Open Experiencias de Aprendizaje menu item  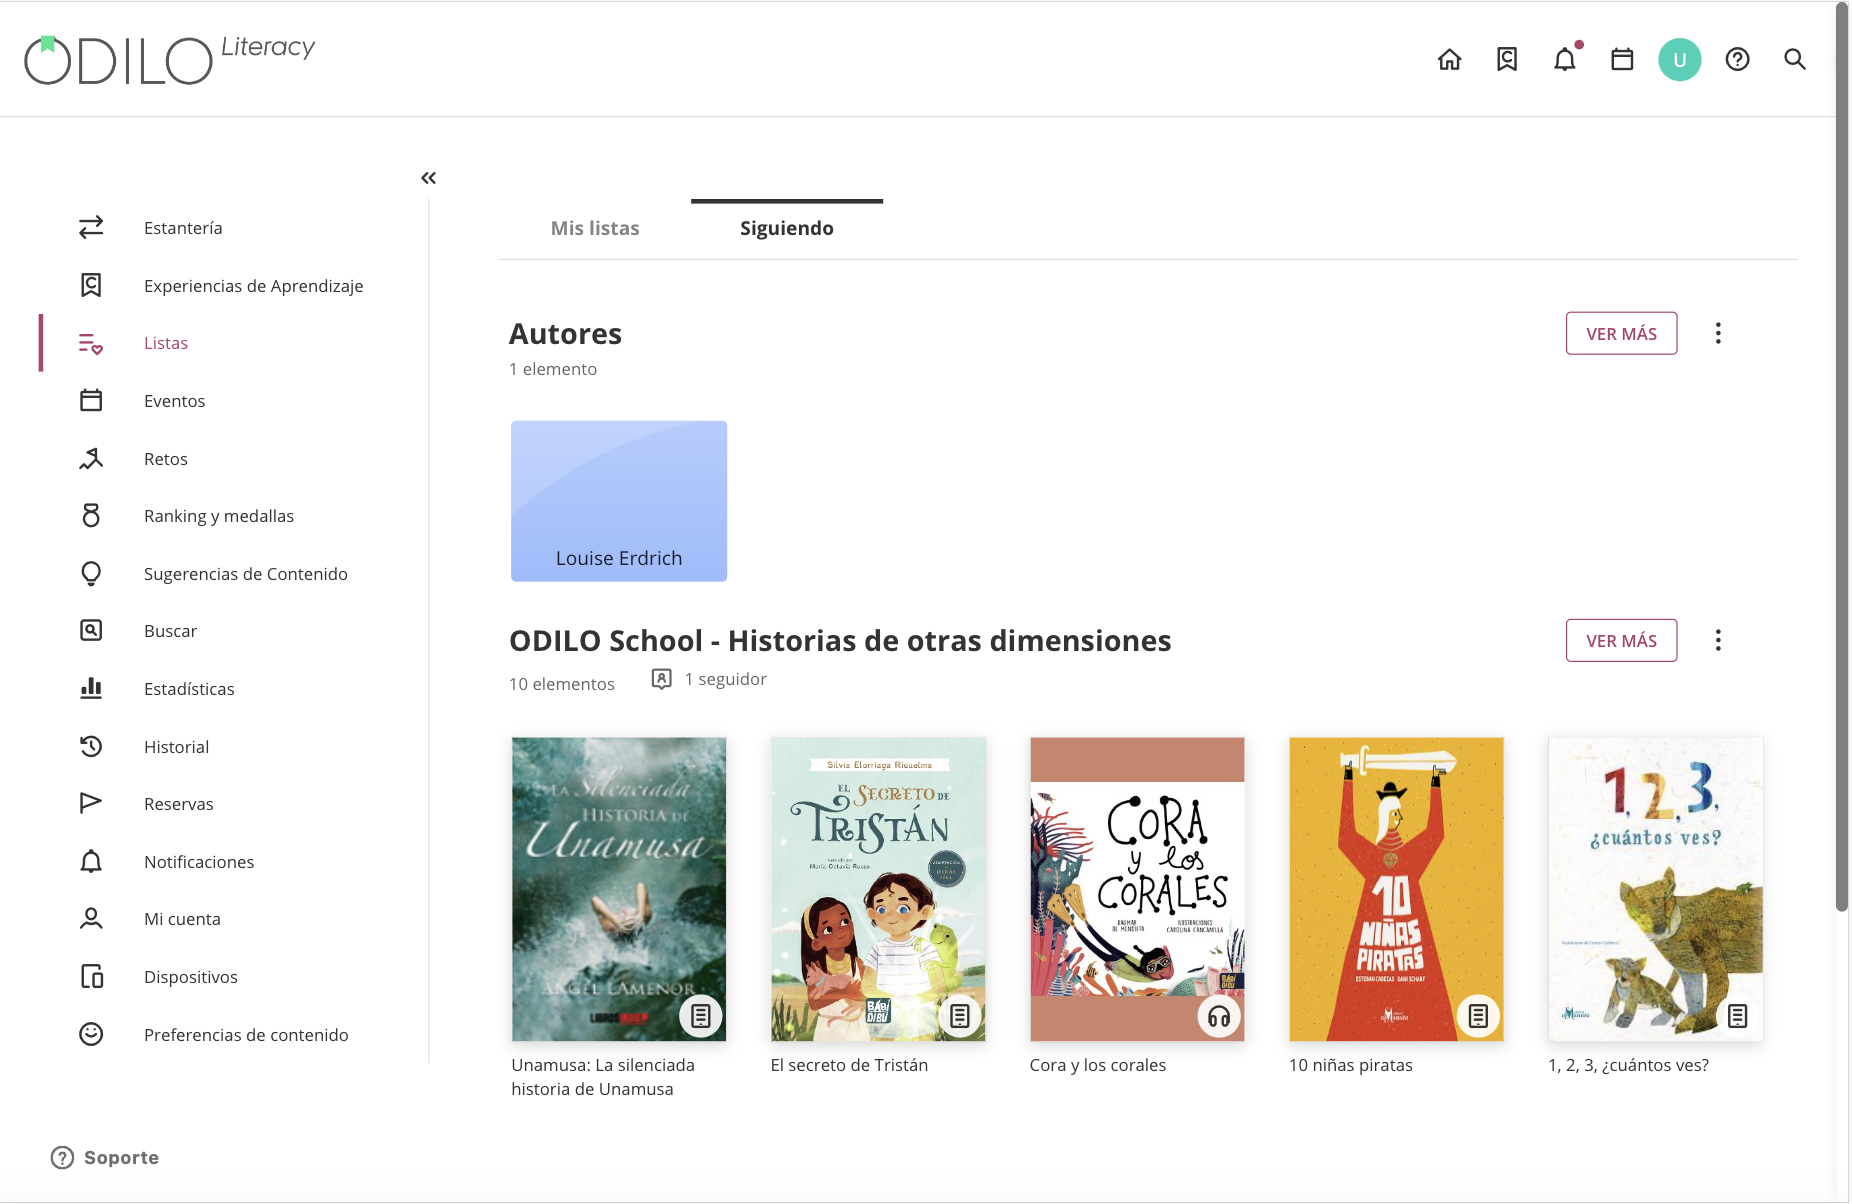point(253,286)
